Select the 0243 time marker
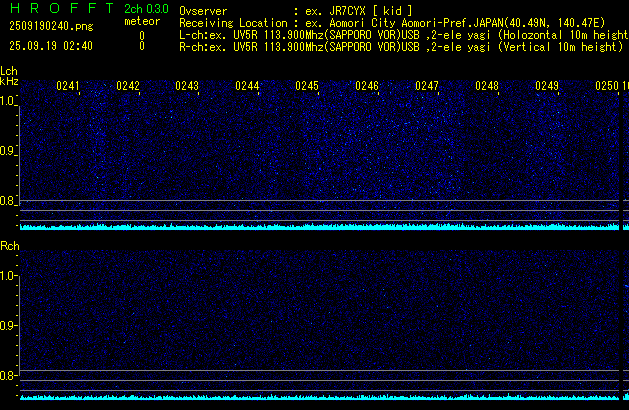The height and width of the screenshot is (410, 629). point(187,87)
